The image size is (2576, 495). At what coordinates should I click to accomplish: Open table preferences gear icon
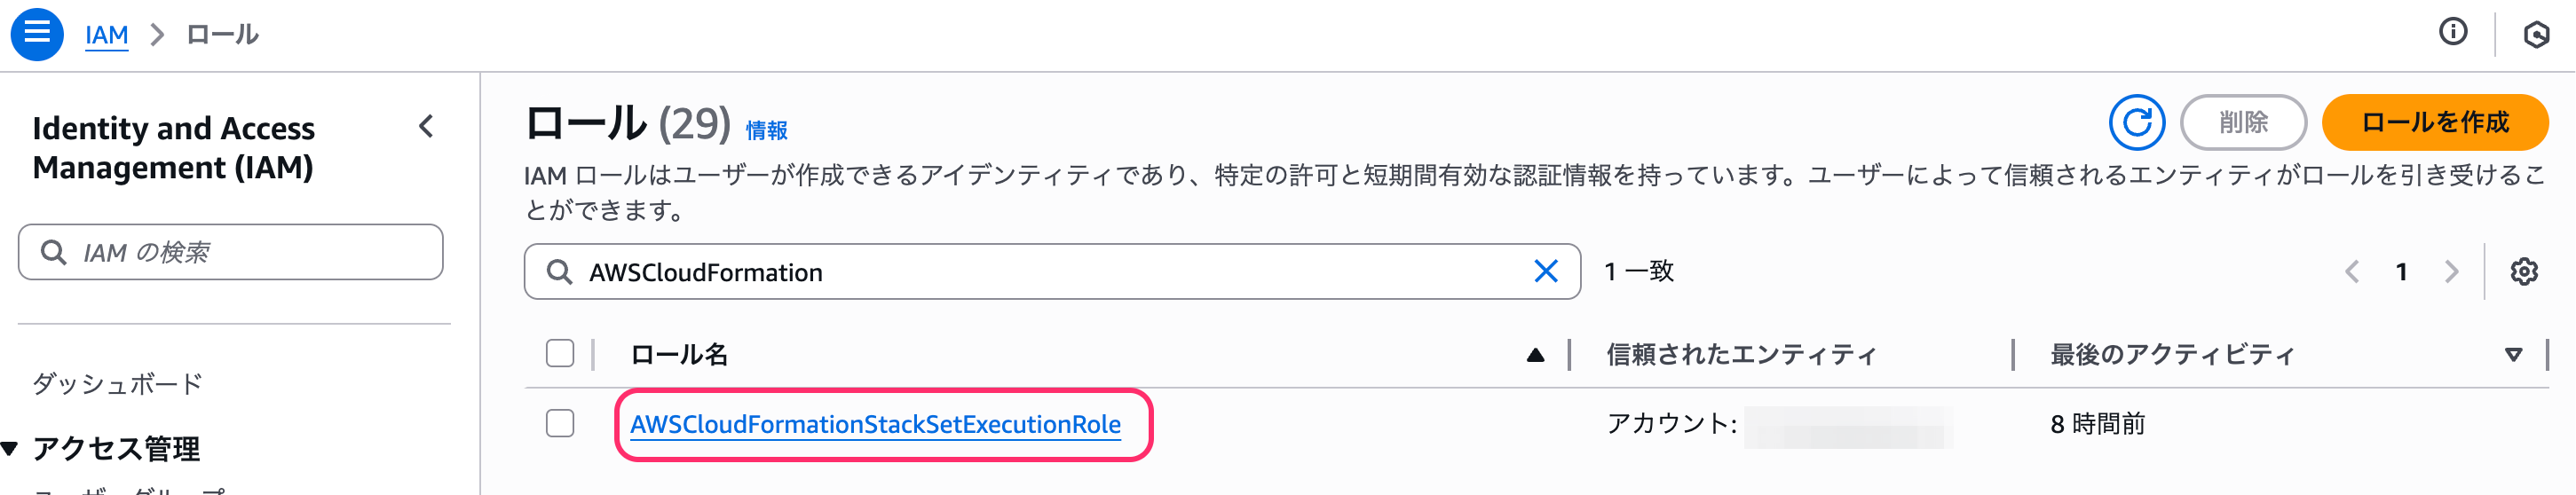click(2523, 272)
